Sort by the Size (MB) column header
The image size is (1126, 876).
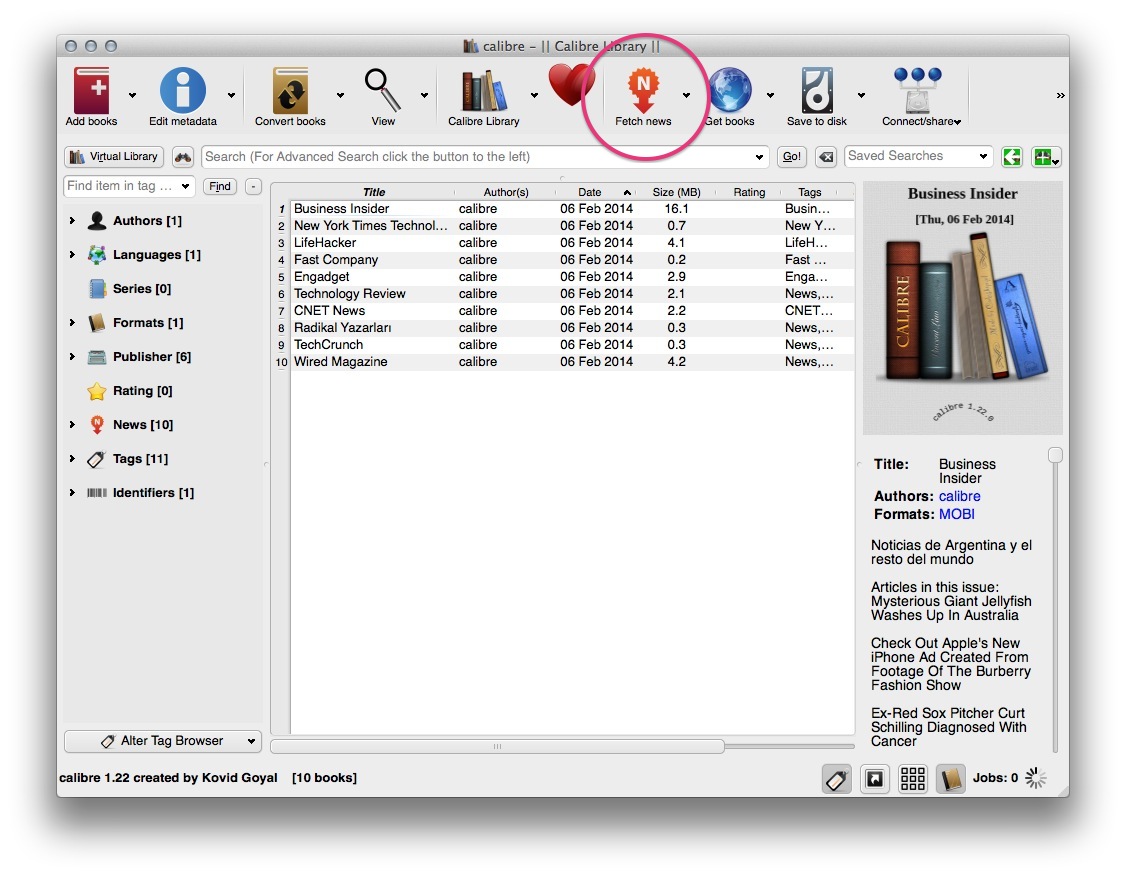676,192
